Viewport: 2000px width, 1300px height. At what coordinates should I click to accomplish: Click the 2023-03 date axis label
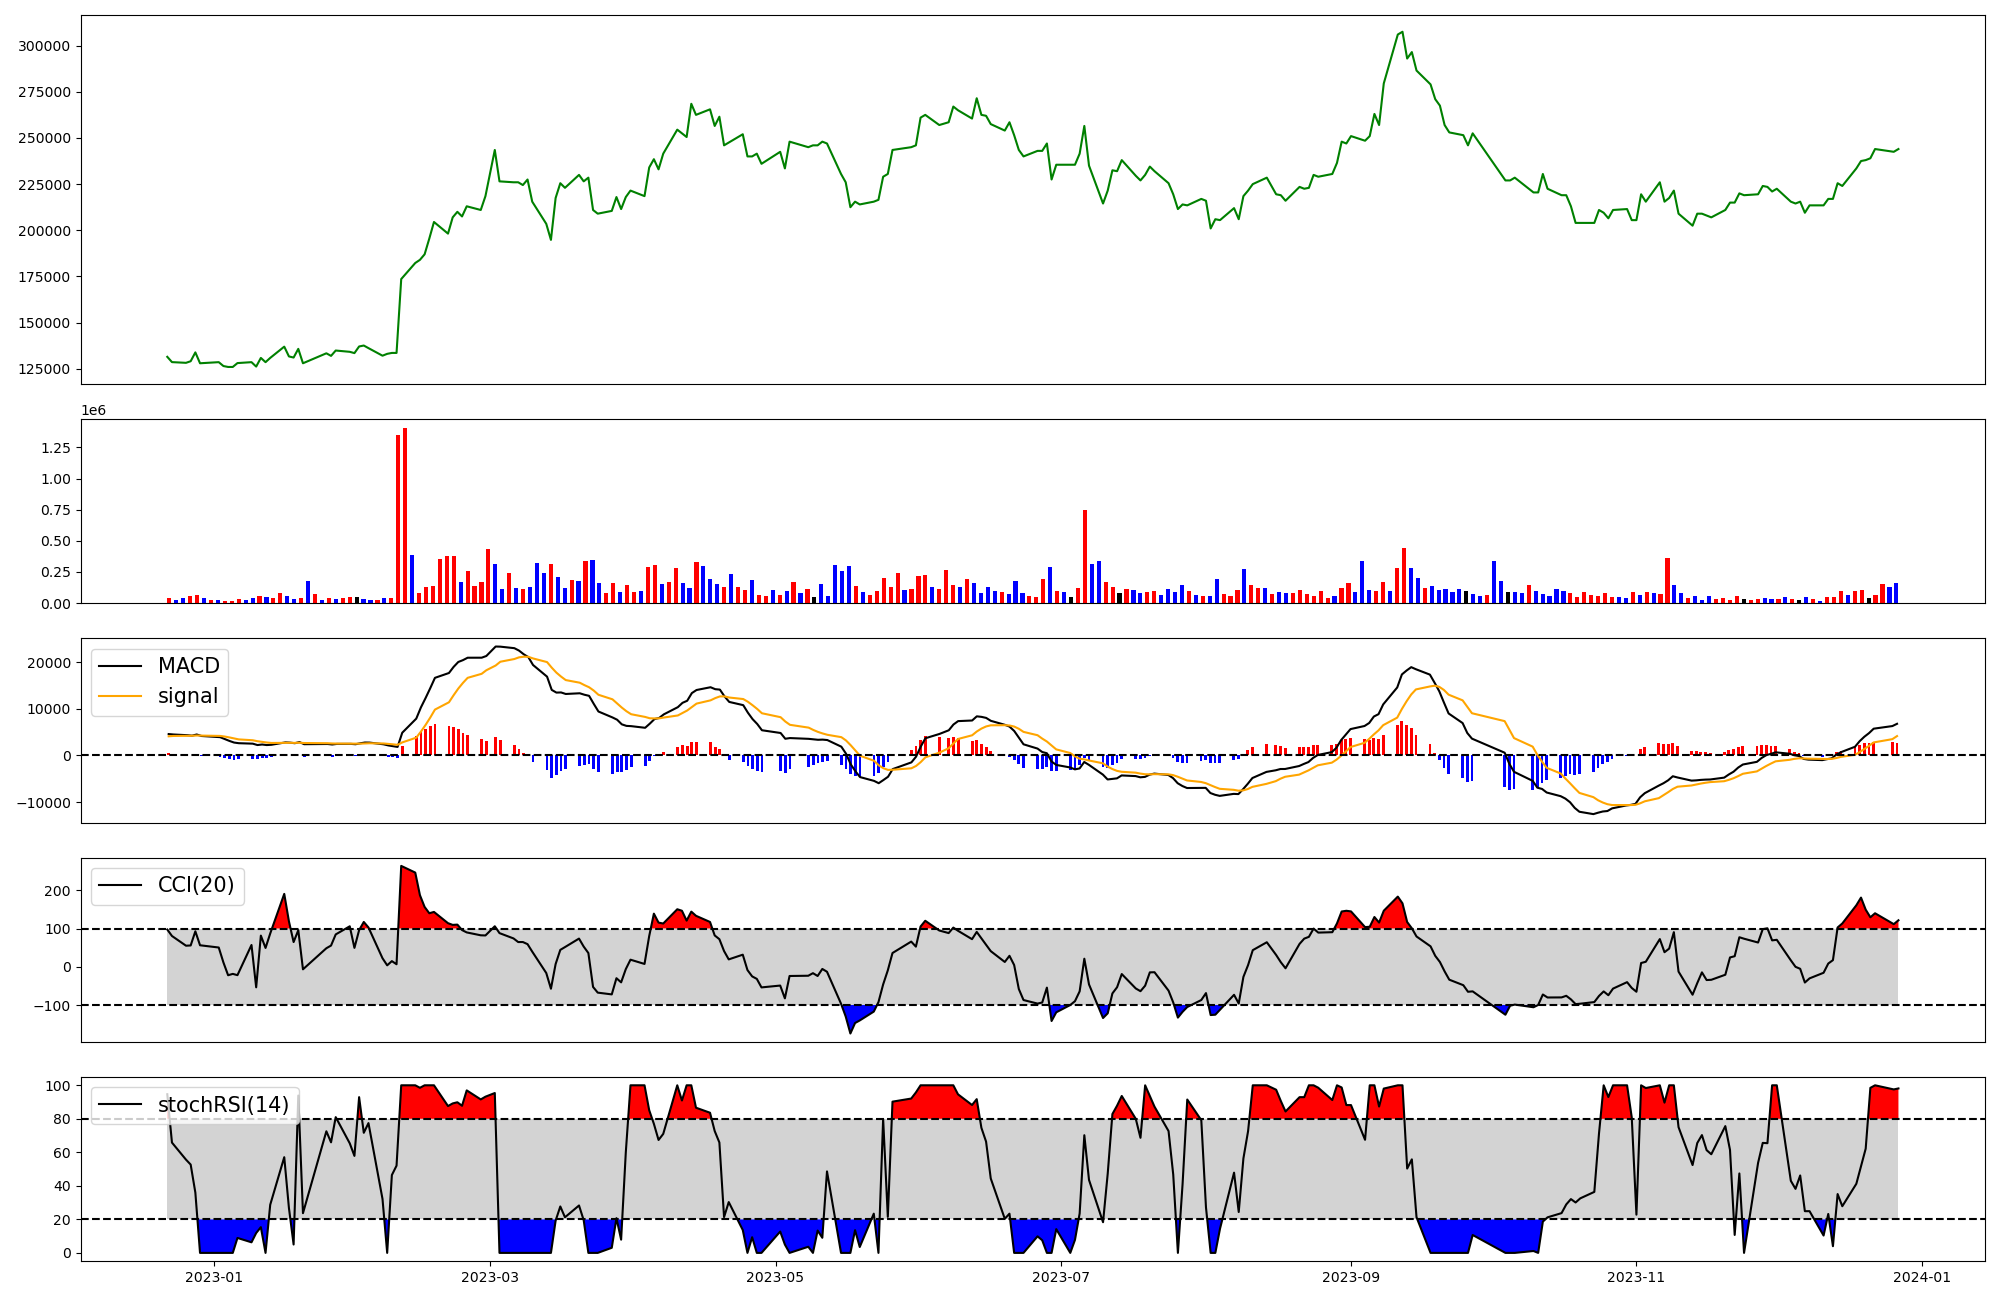point(490,1277)
